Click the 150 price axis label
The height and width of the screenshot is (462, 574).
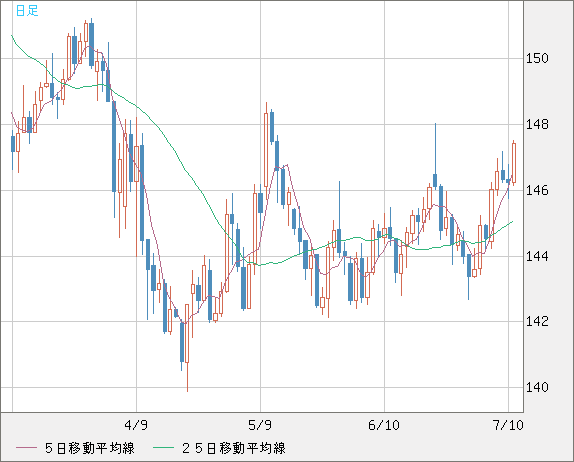[x=537, y=58]
